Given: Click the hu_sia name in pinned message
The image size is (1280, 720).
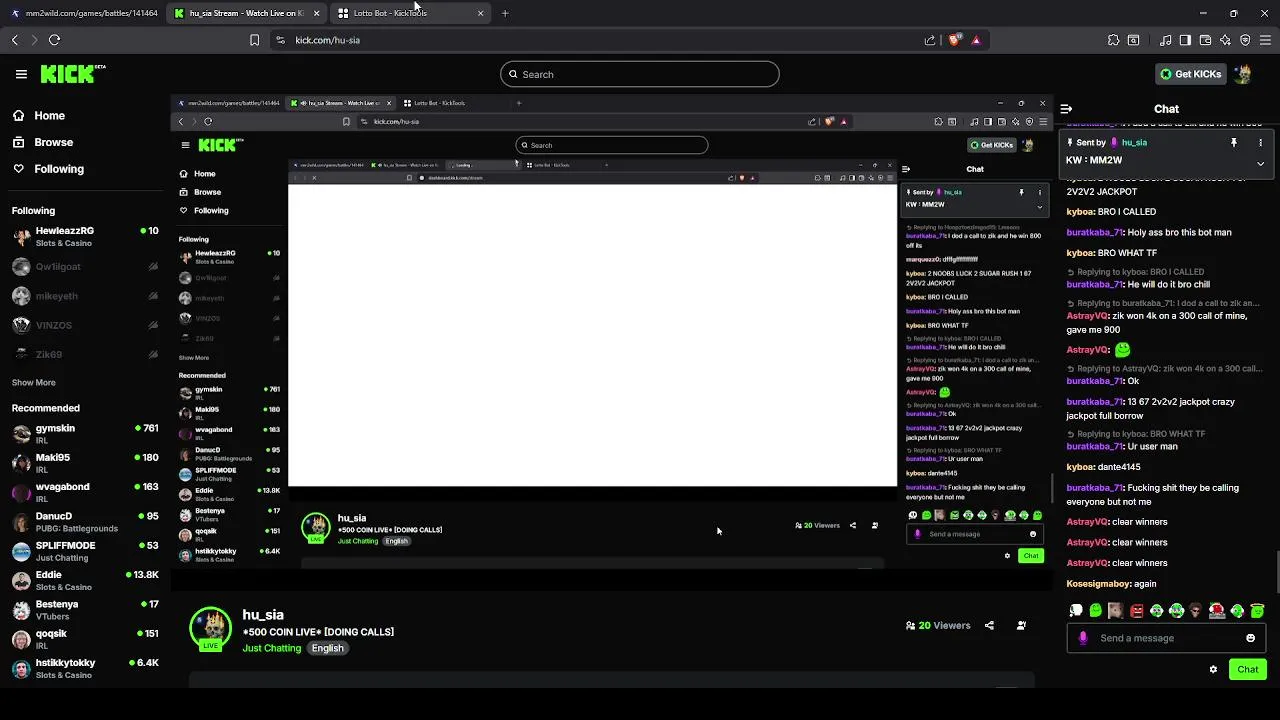Looking at the screenshot, I should point(1134,143).
